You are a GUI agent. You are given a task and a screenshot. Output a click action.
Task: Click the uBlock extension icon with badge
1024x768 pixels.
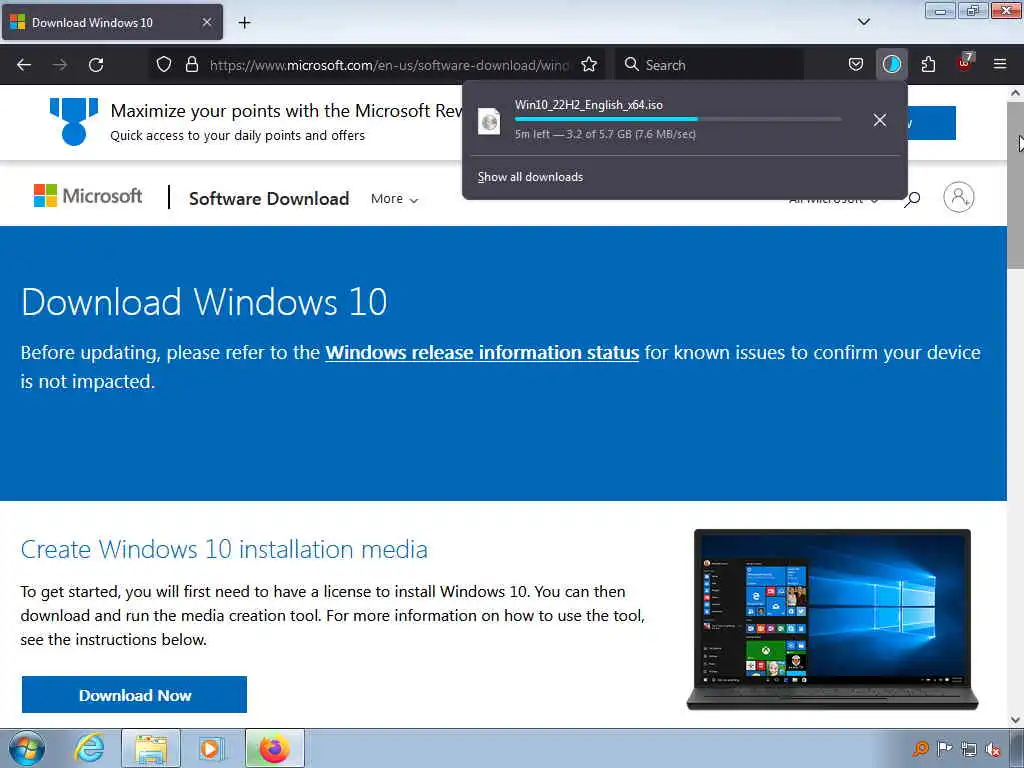coord(965,63)
